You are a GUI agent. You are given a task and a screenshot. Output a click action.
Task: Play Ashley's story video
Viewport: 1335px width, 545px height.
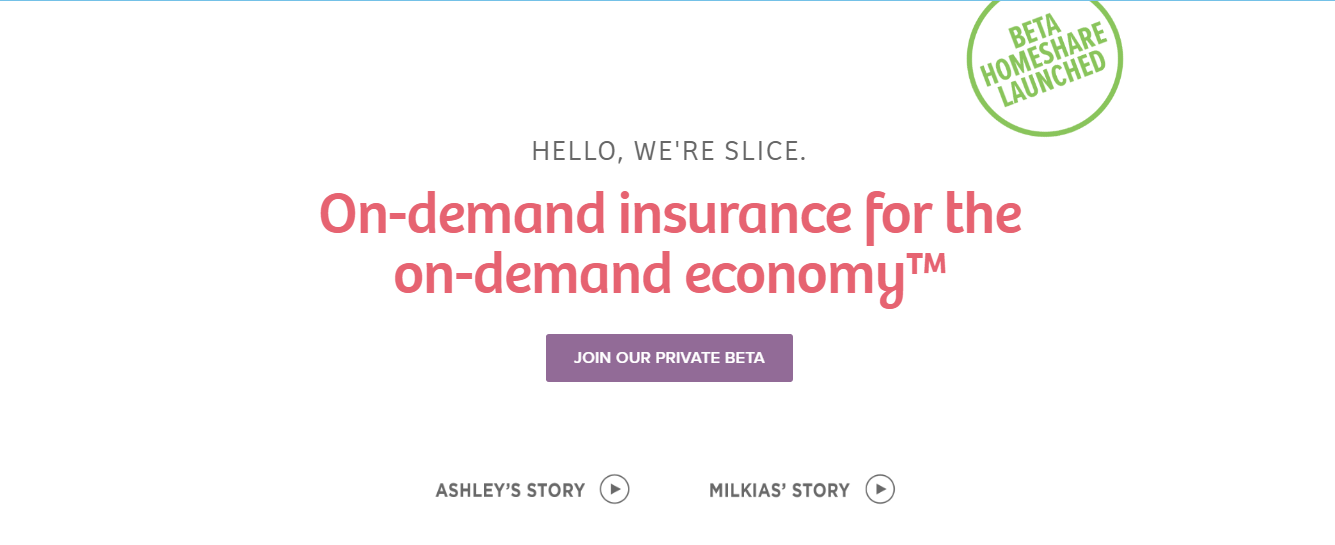click(614, 489)
